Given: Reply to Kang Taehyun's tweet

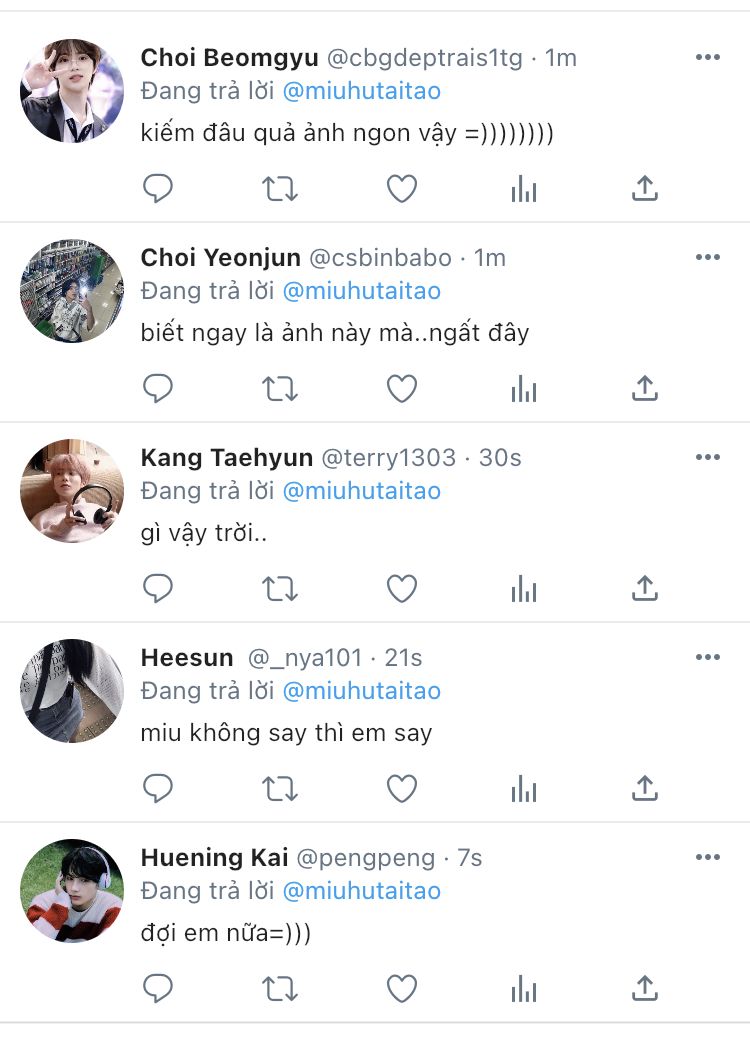Looking at the screenshot, I should pos(158,588).
